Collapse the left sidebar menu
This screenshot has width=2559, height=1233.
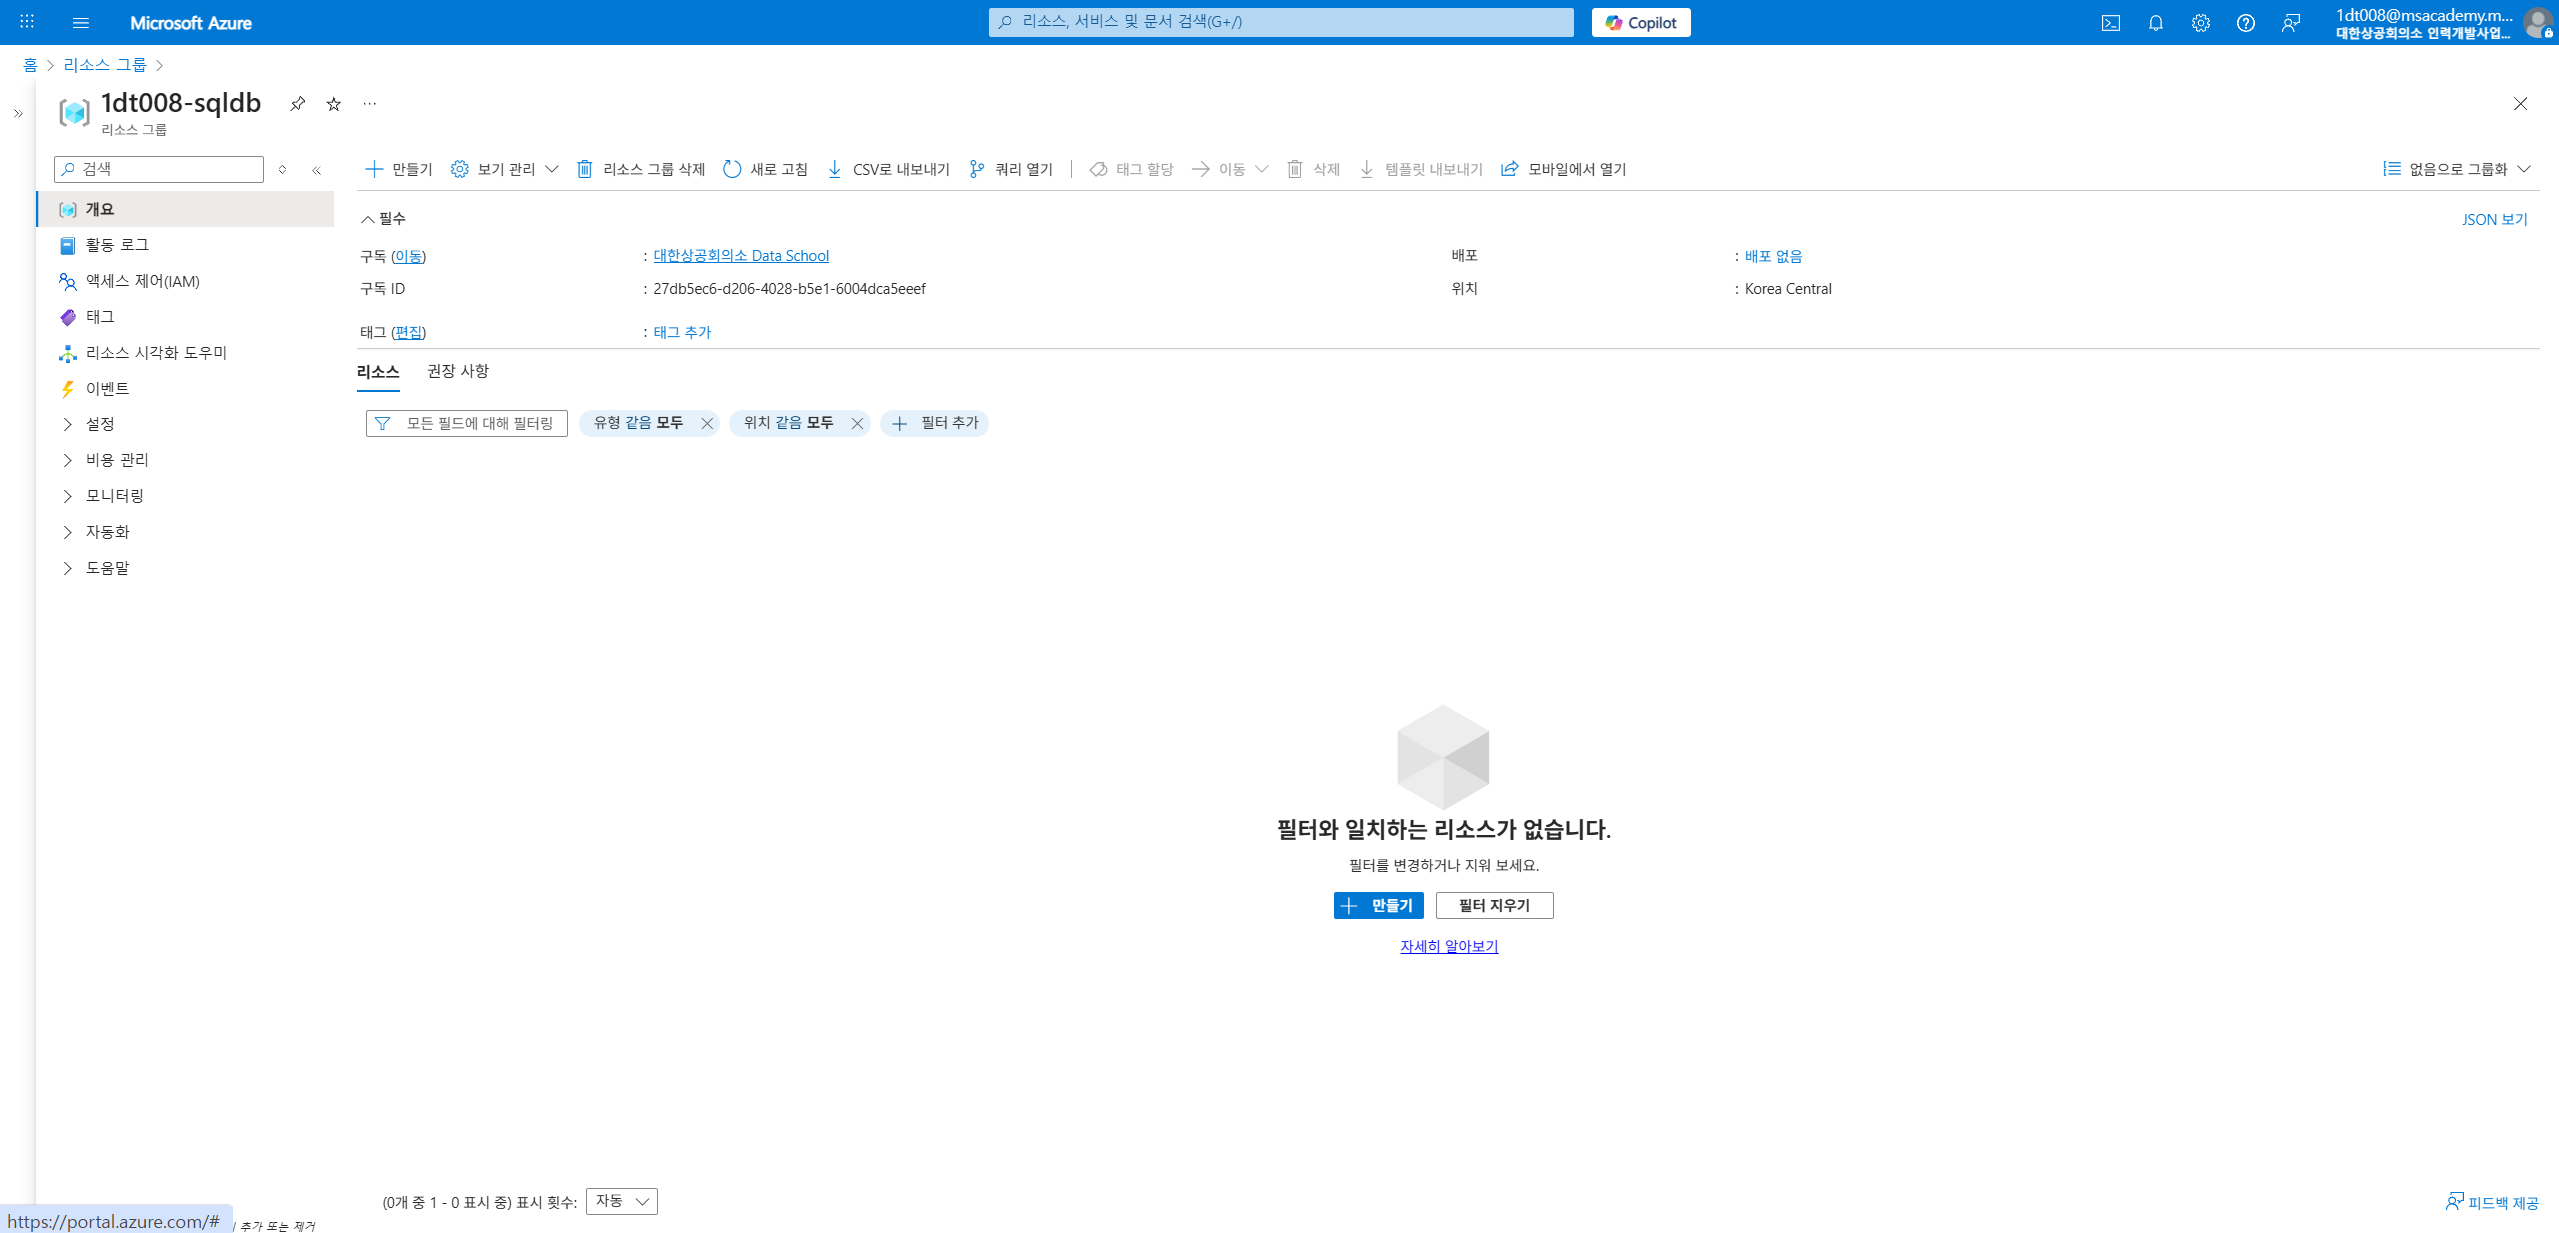point(316,170)
